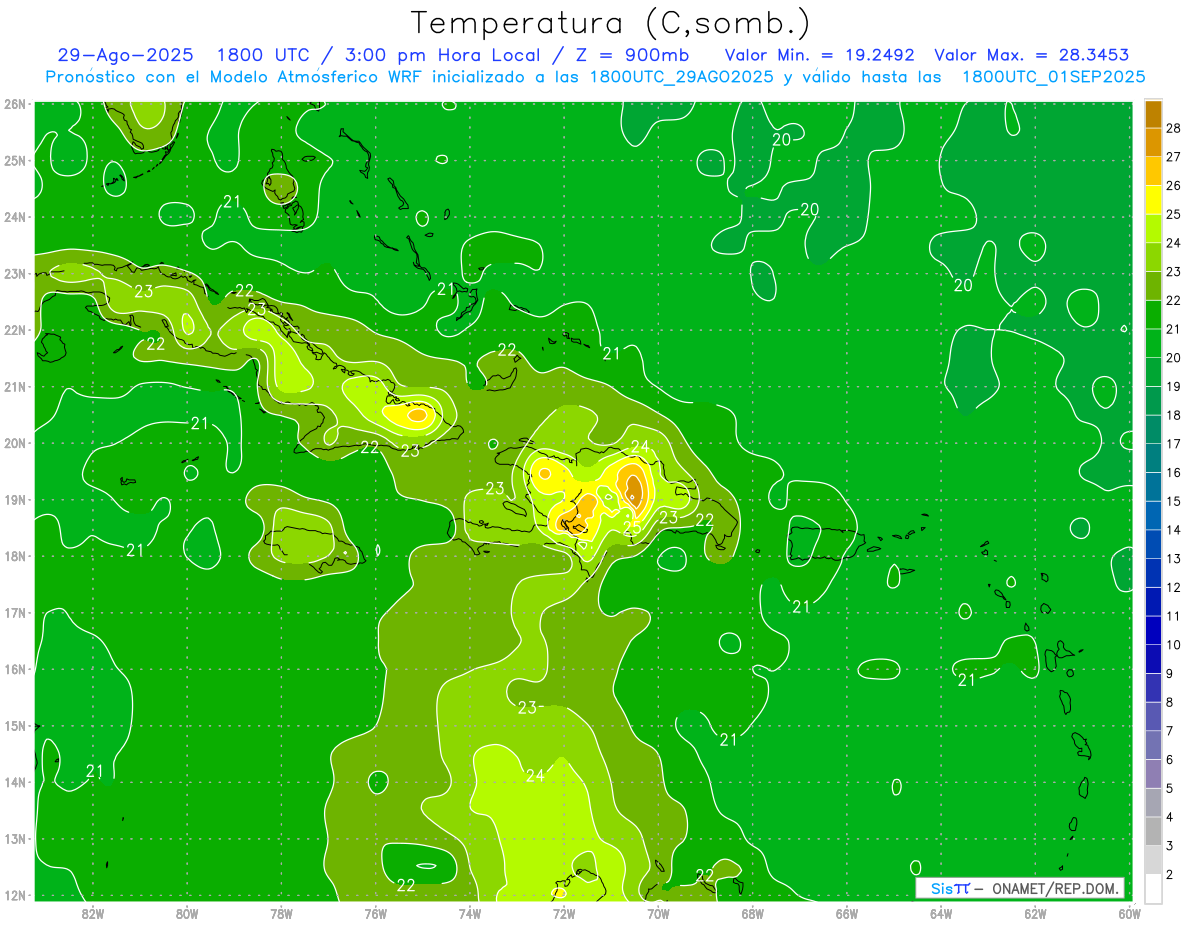
Task: Click legend value 19 on the color bar
Action: [x=1174, y=386]
